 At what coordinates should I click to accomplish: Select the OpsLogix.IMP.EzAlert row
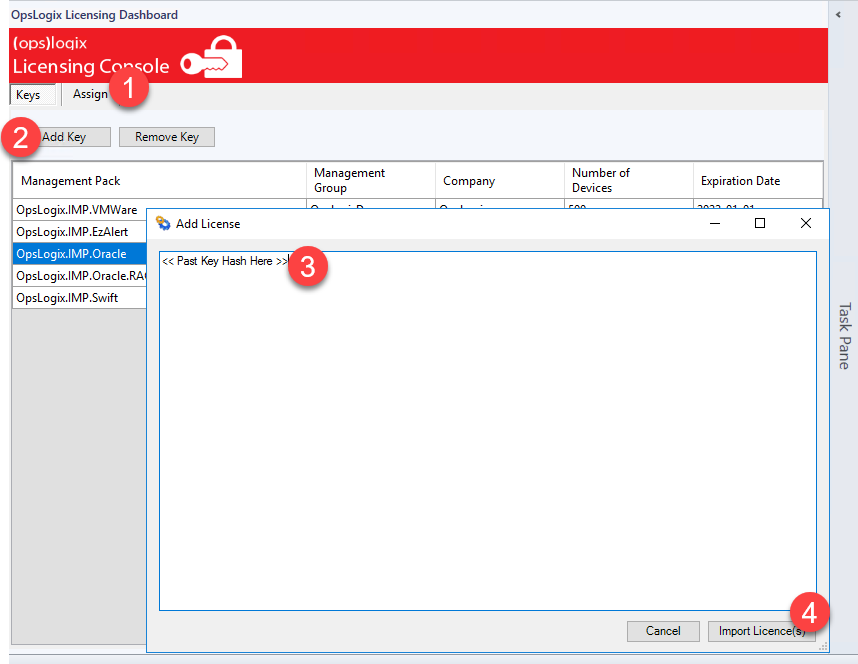pyautogui.click(x=80, y=232)
